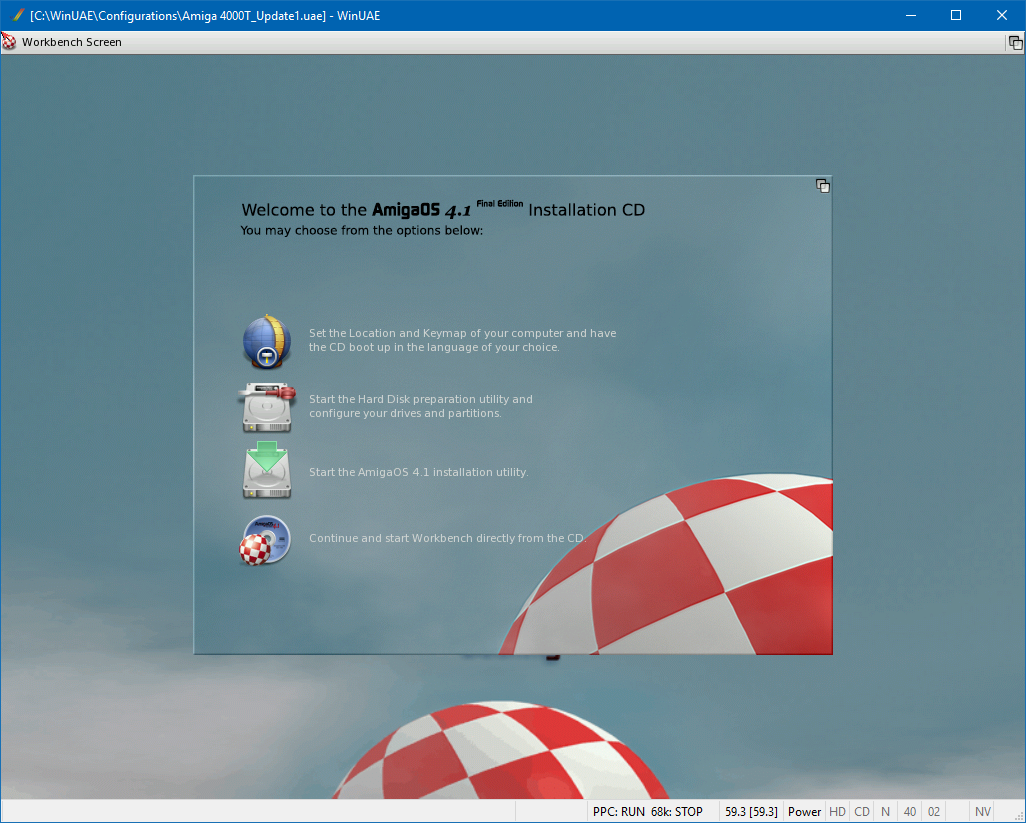Select 'Start the AmigaOS 4.1 installation utility' text

click(418, 472)
